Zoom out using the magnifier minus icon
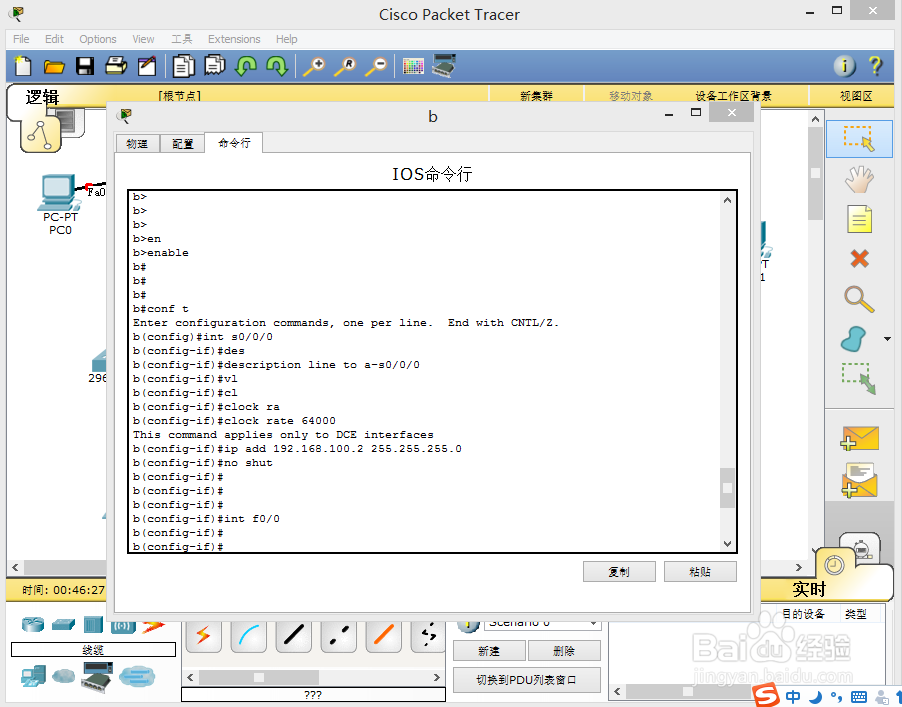This screenshot has height=707, width=902. pos(376,67)
